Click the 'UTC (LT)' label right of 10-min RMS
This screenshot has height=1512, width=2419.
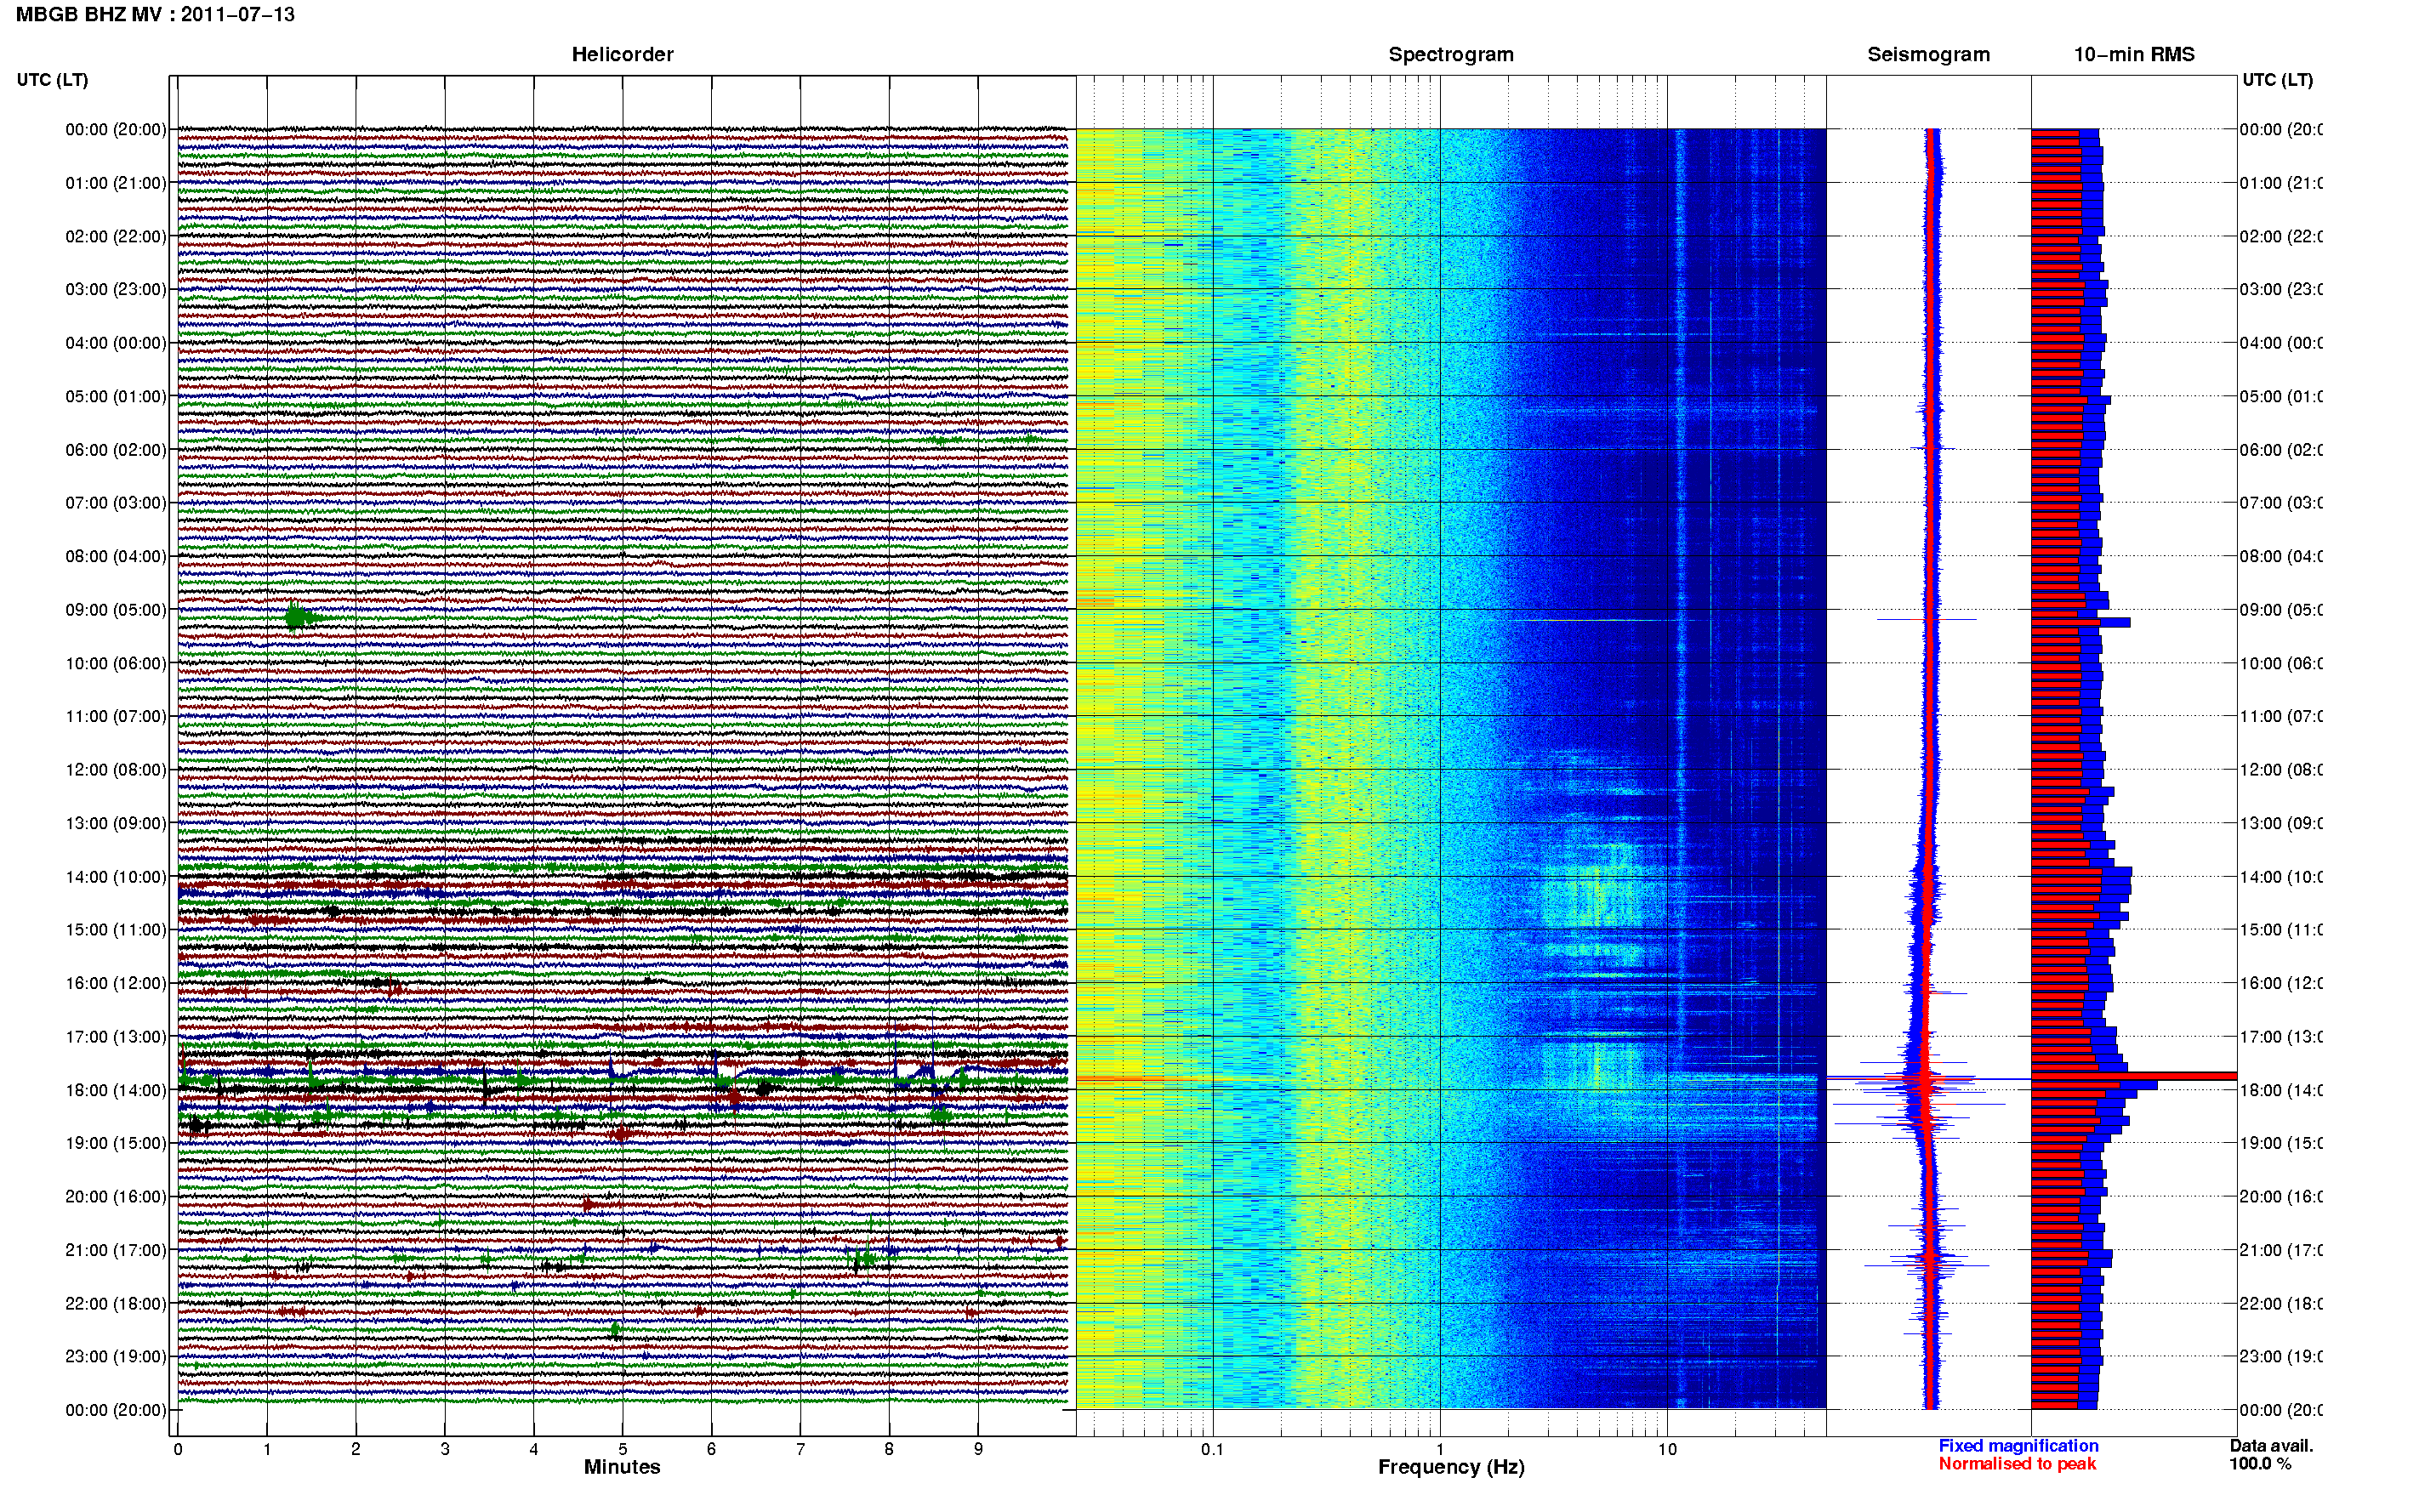coord(2277,80)
